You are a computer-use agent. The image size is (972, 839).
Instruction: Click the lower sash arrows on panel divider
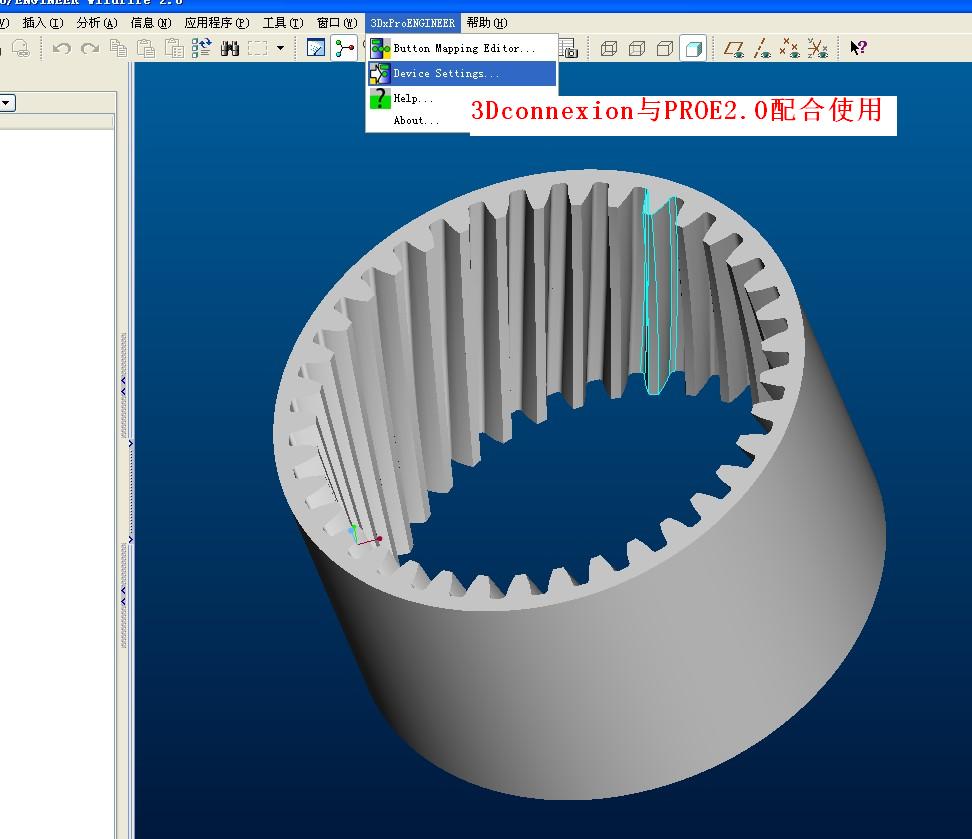pyautogui.click(x=123, y=595)
